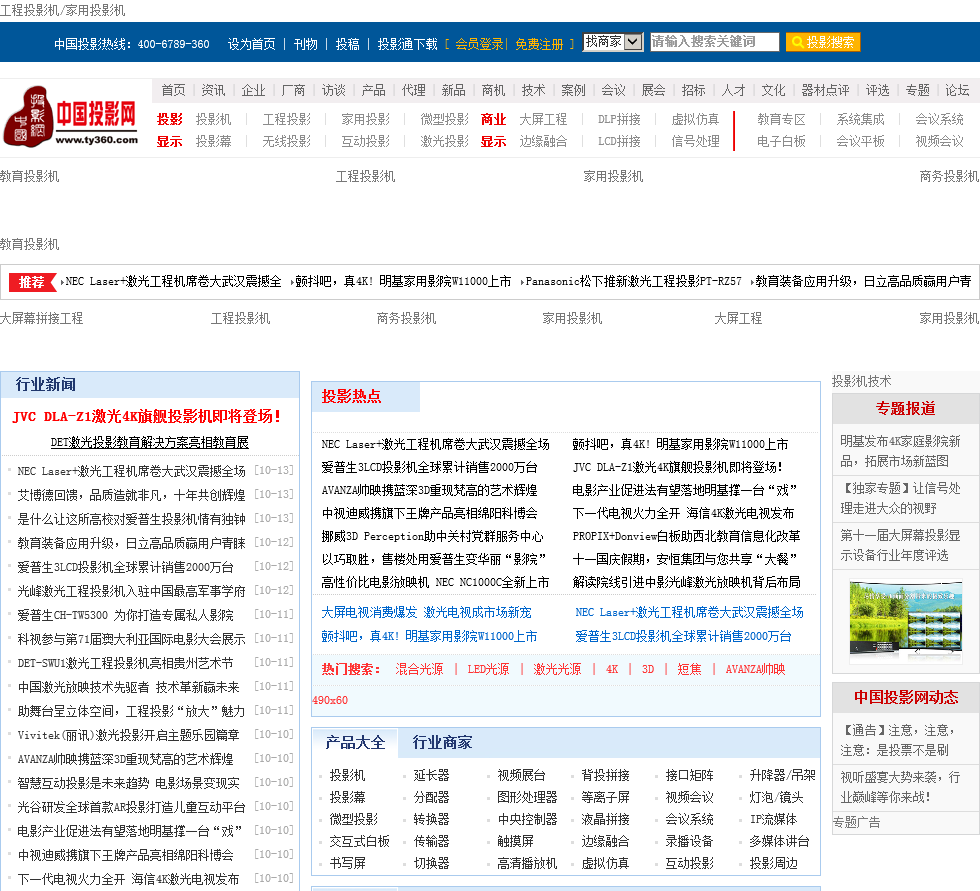Click the 电子白板 sub-navigation link
Viewport: 980px width, 891px height.
781,141
